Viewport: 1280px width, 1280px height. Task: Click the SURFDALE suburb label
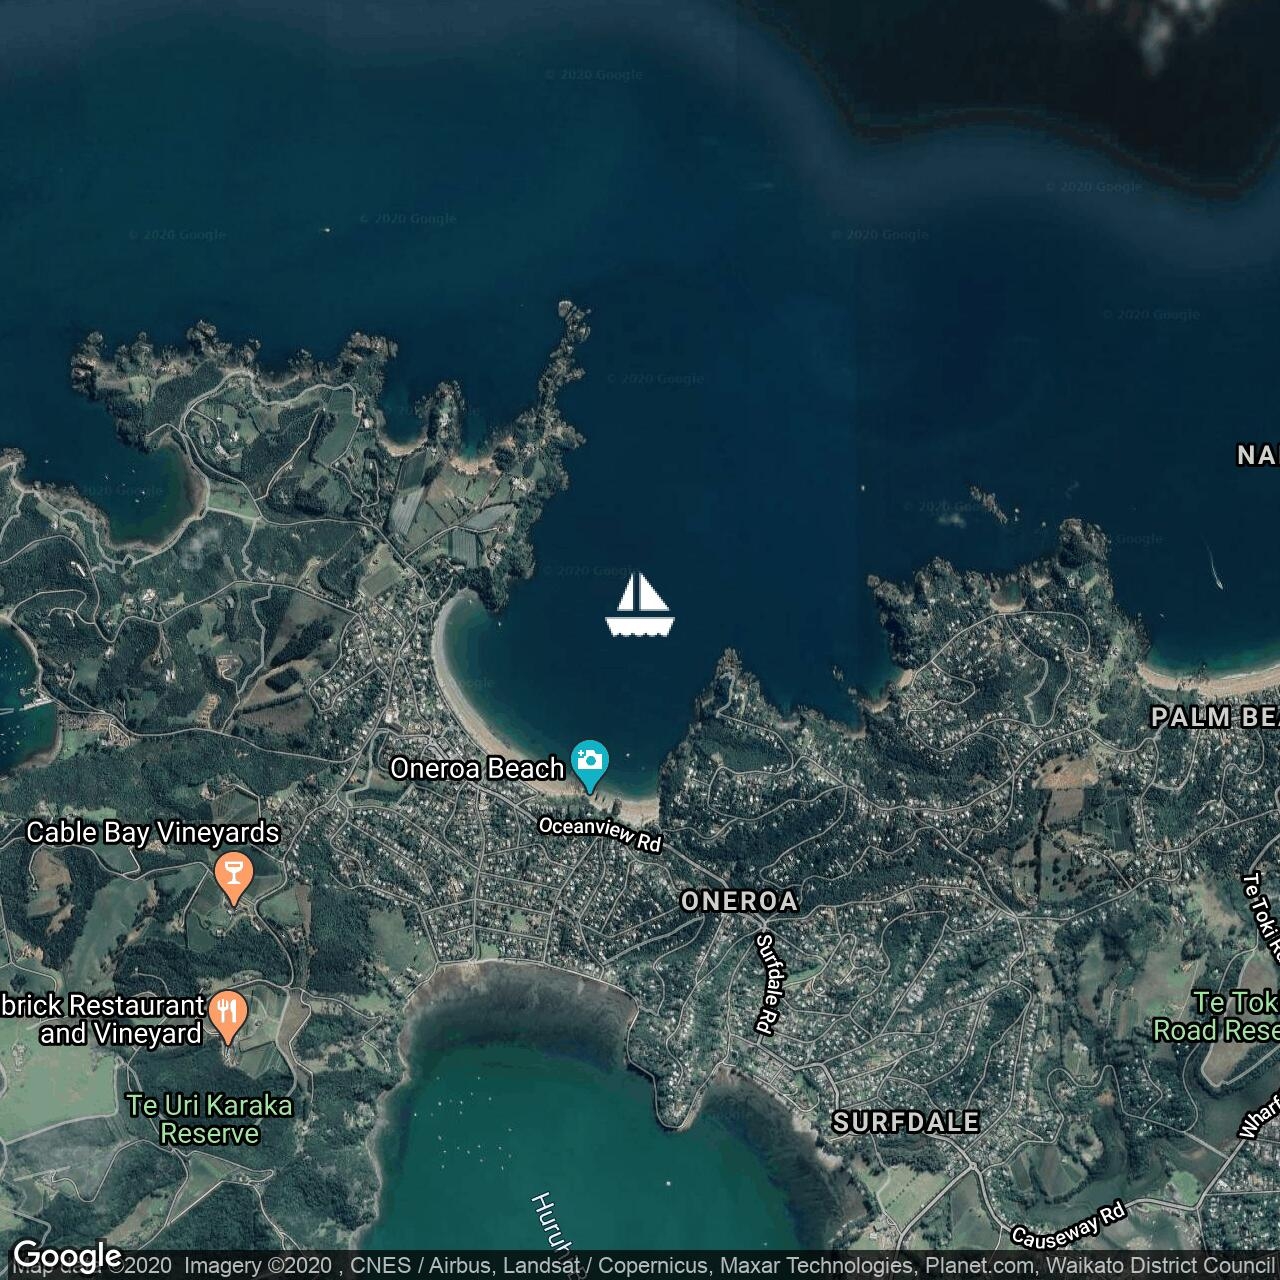coord(905,1122)
